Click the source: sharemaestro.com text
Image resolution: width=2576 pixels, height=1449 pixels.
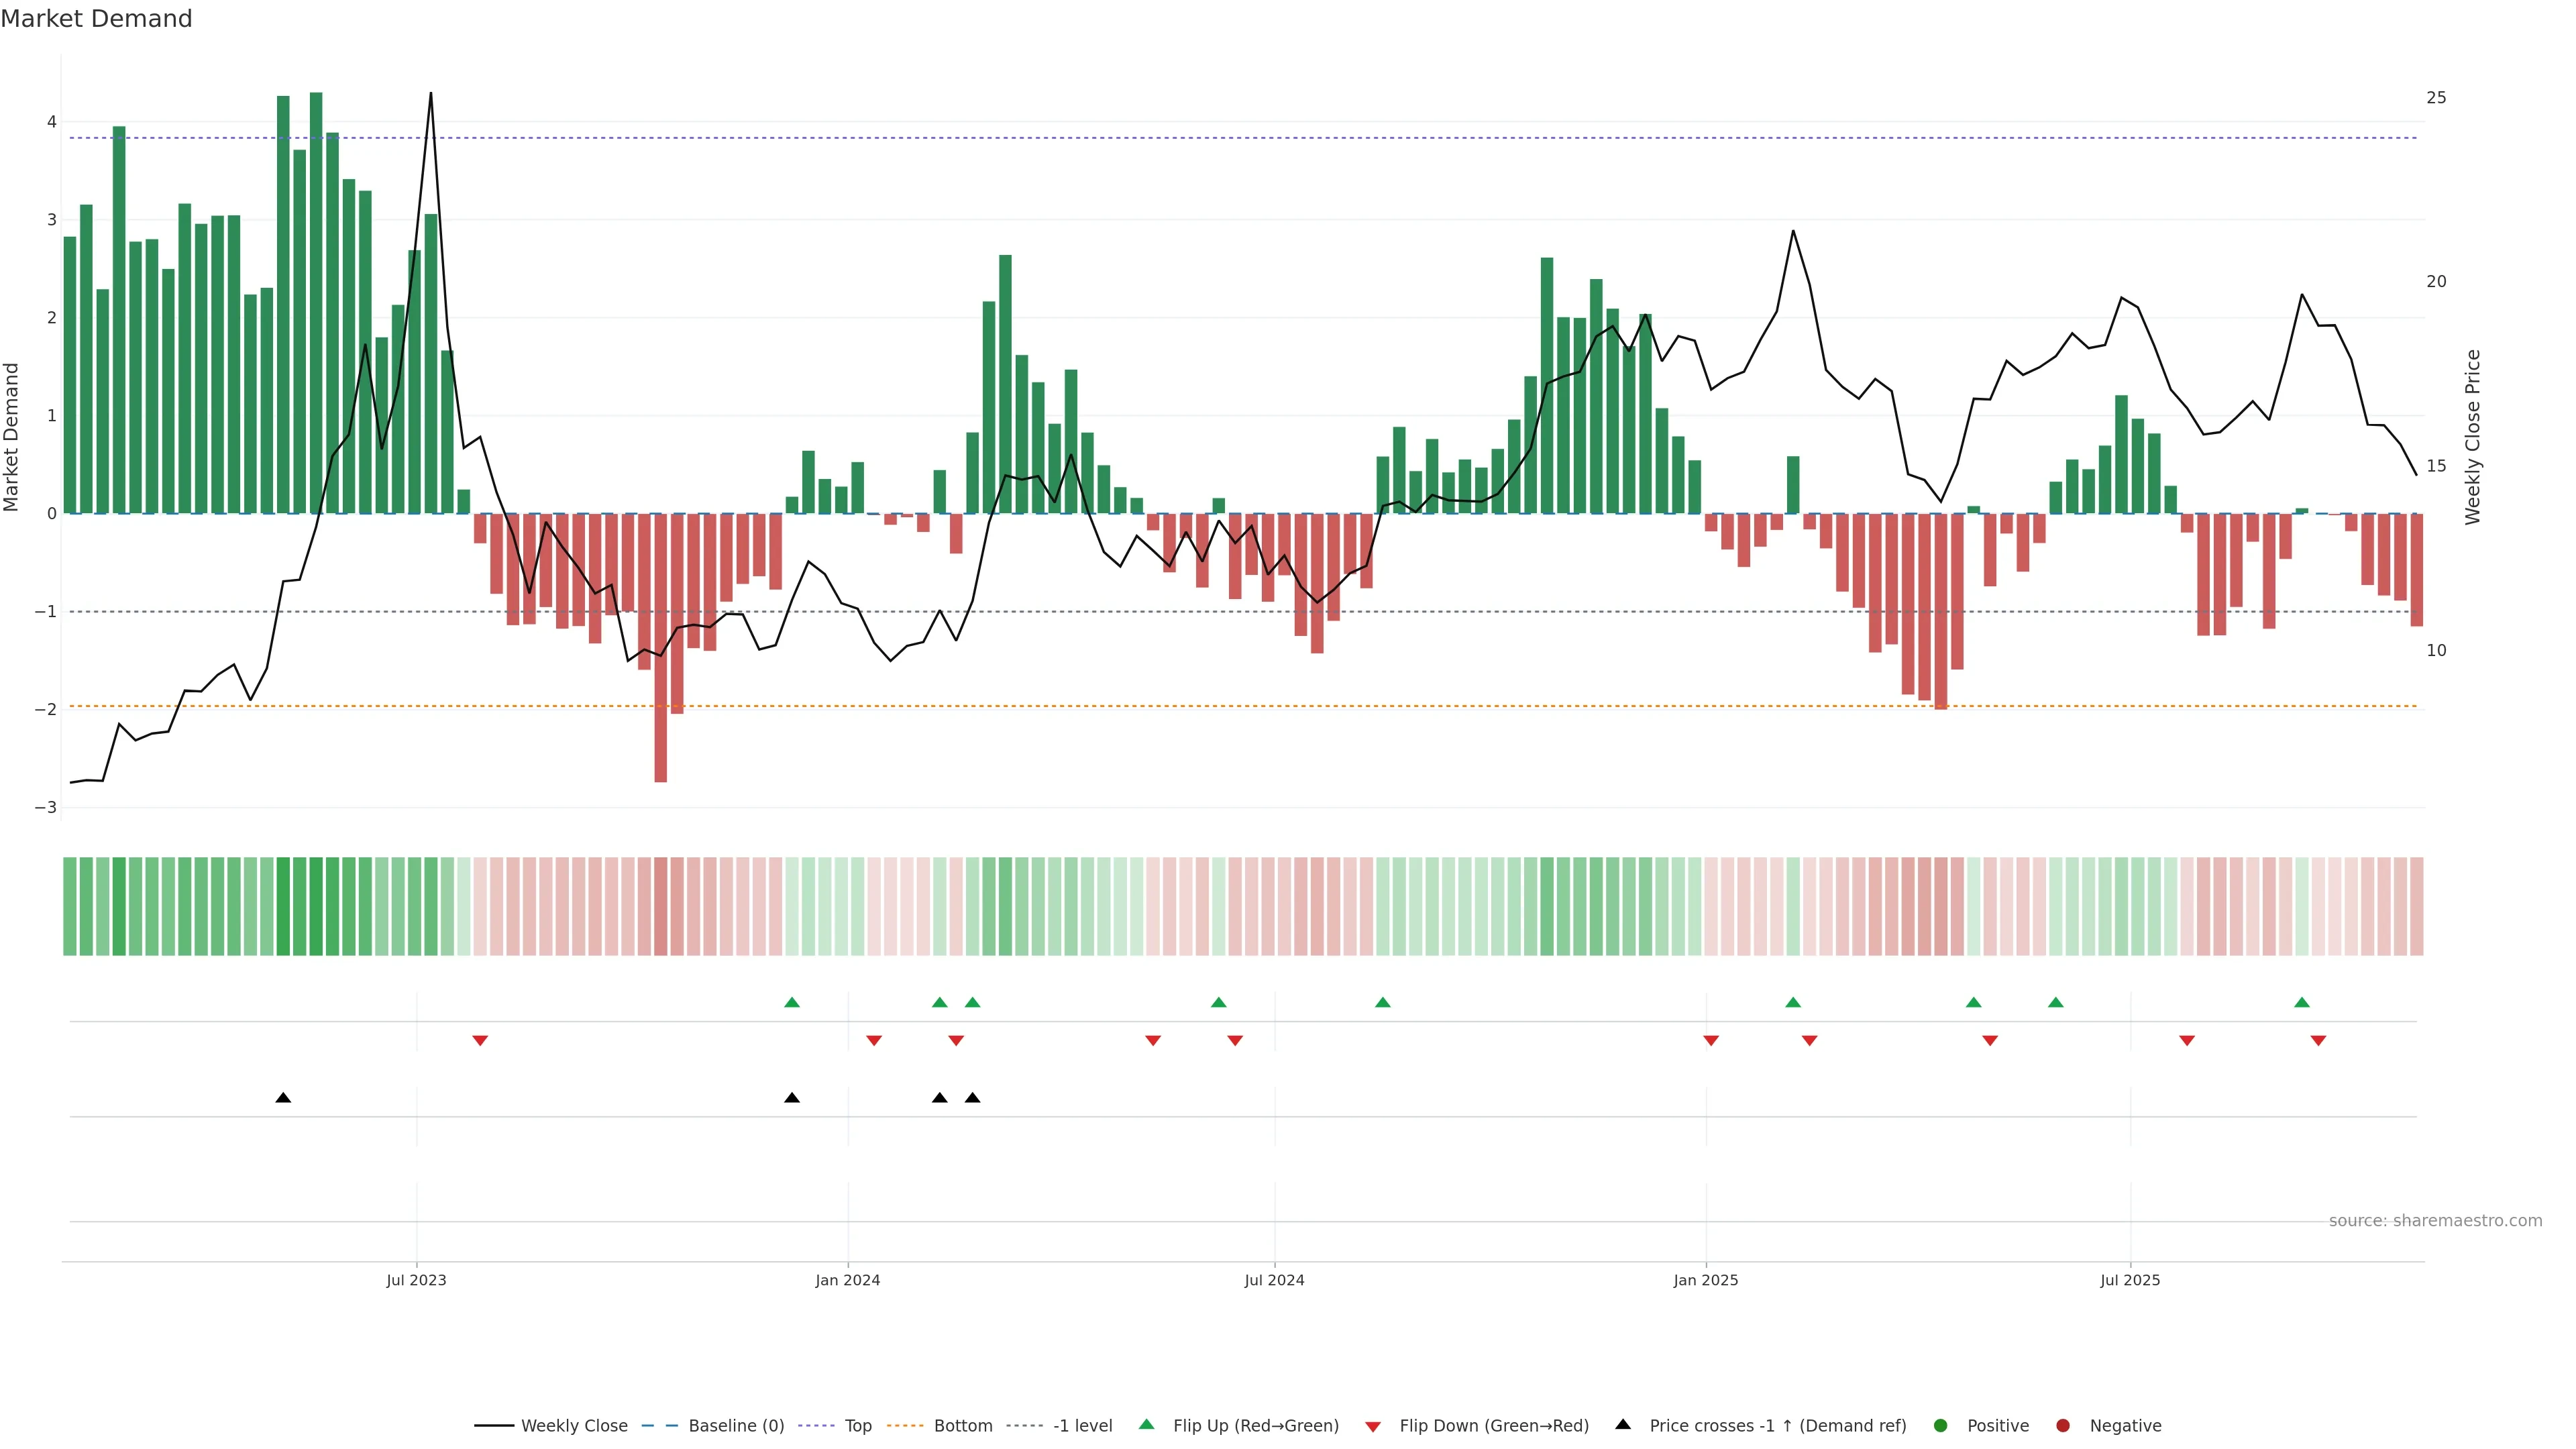point(2435,1220)
